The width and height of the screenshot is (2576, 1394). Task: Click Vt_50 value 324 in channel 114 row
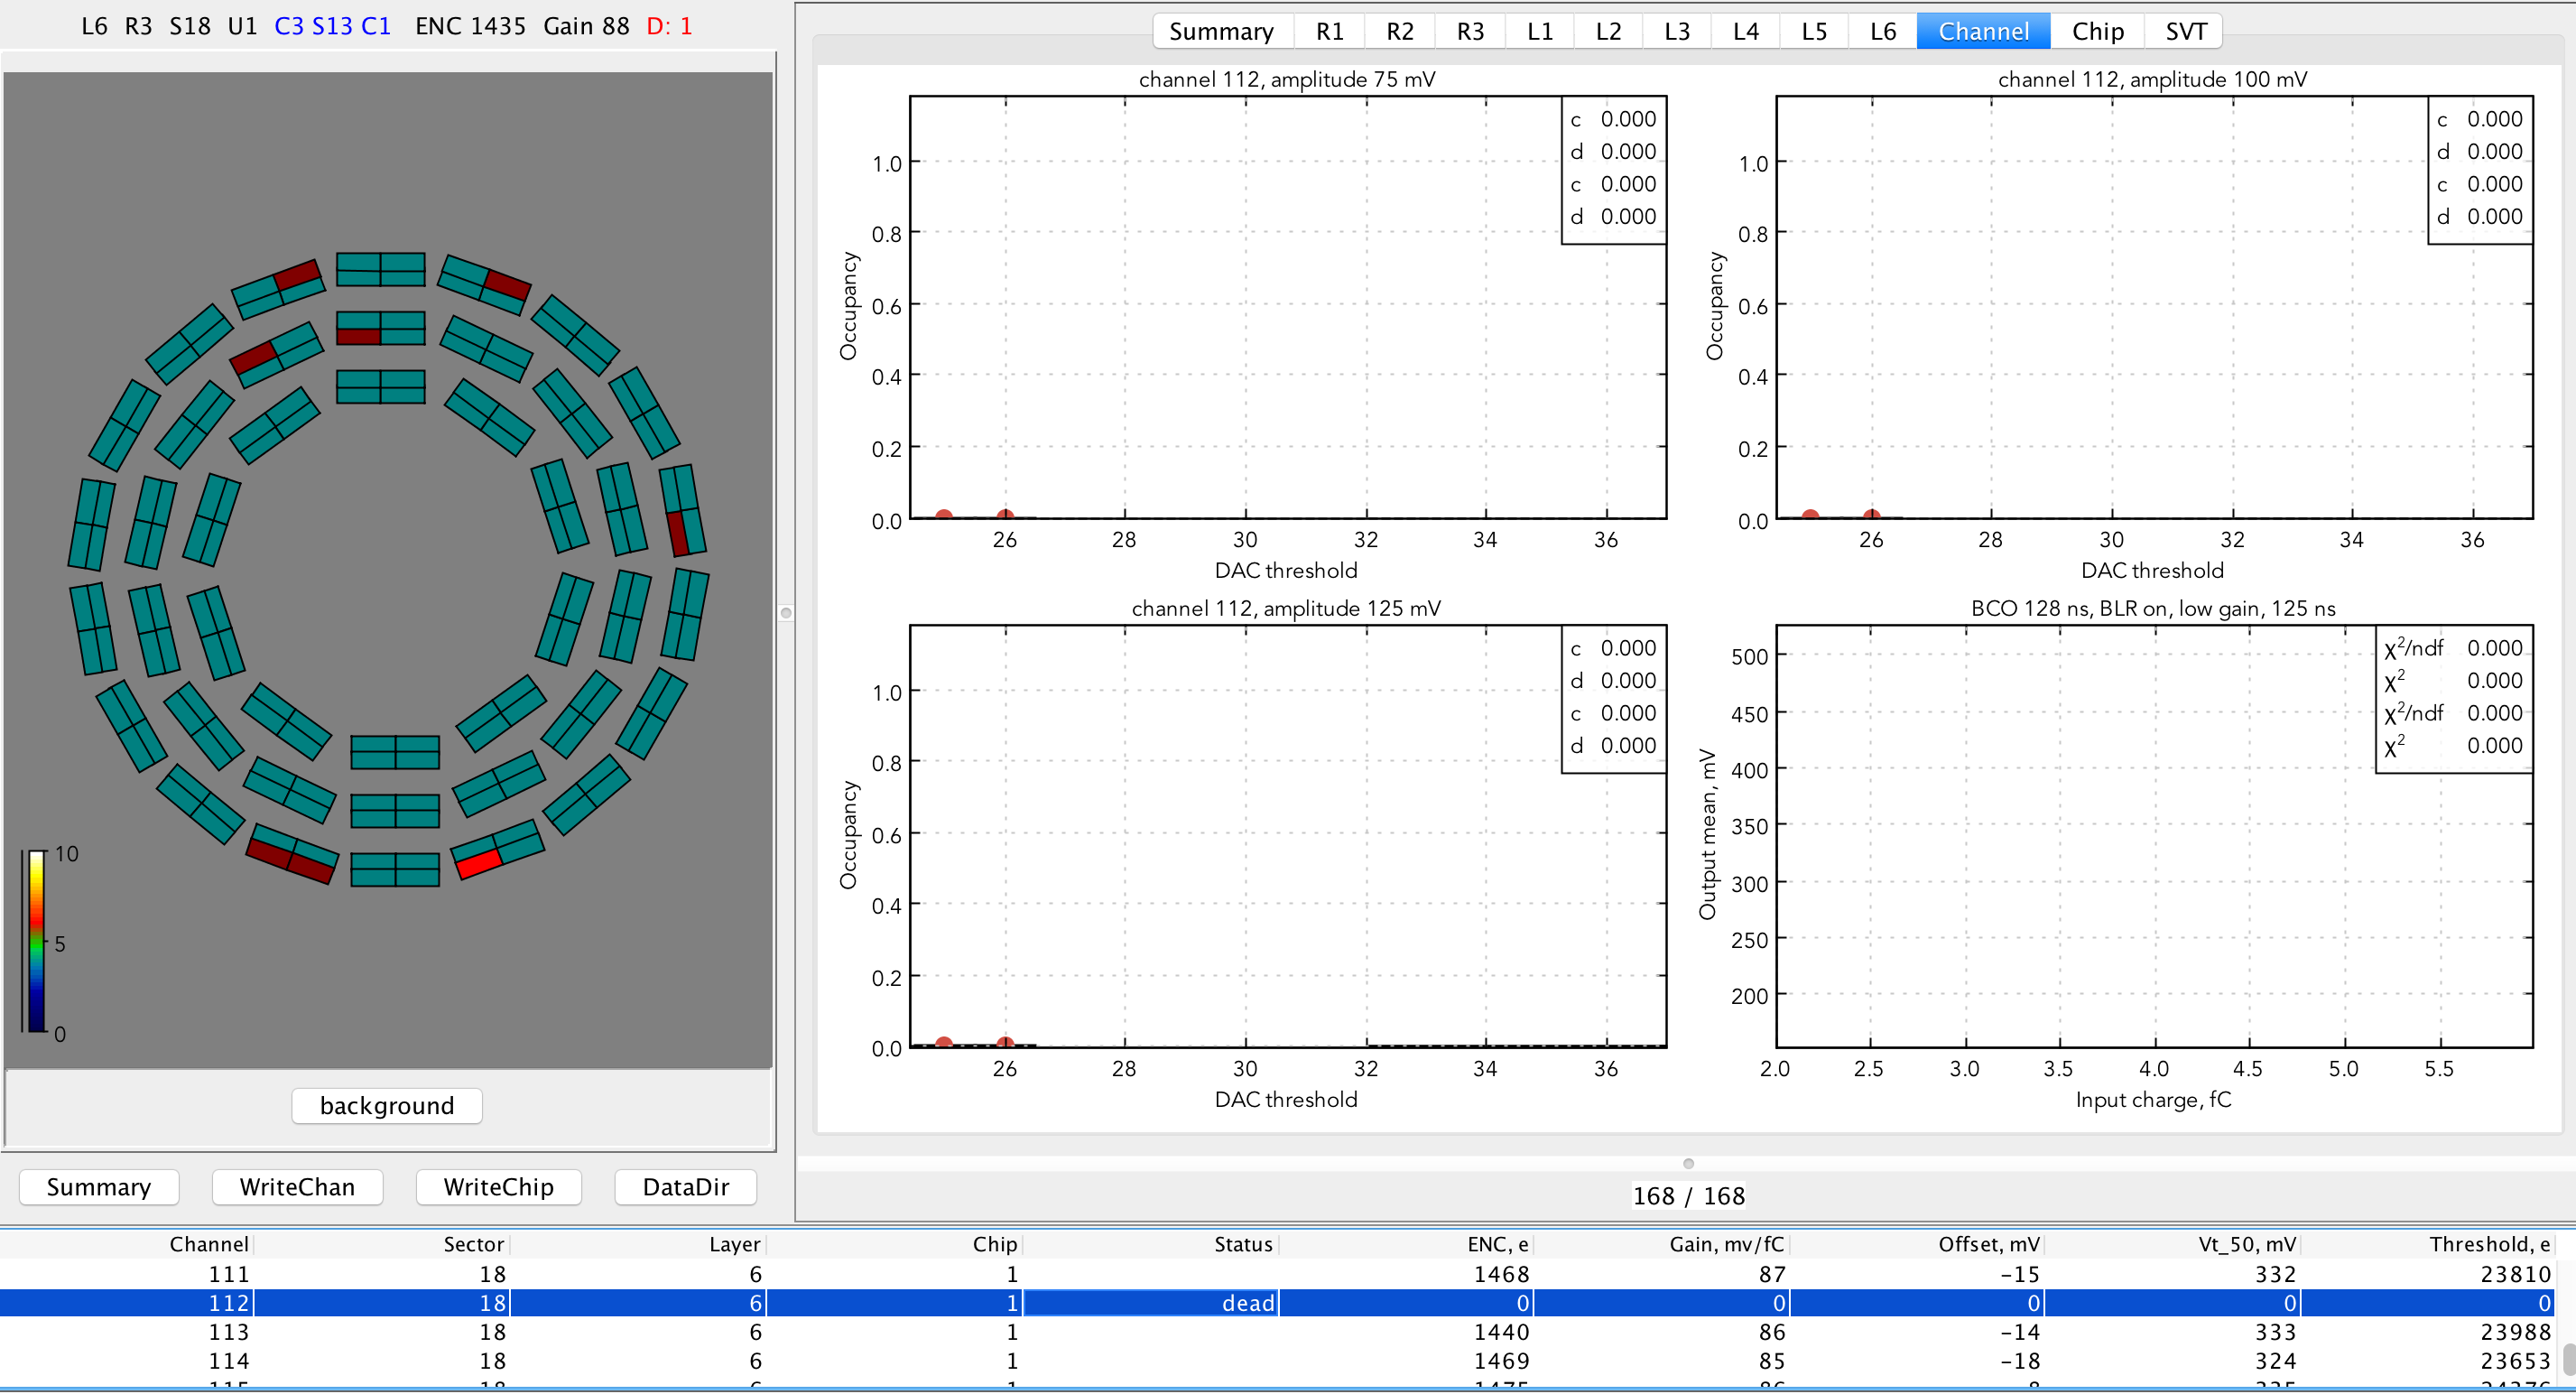pos(2275,1361)
